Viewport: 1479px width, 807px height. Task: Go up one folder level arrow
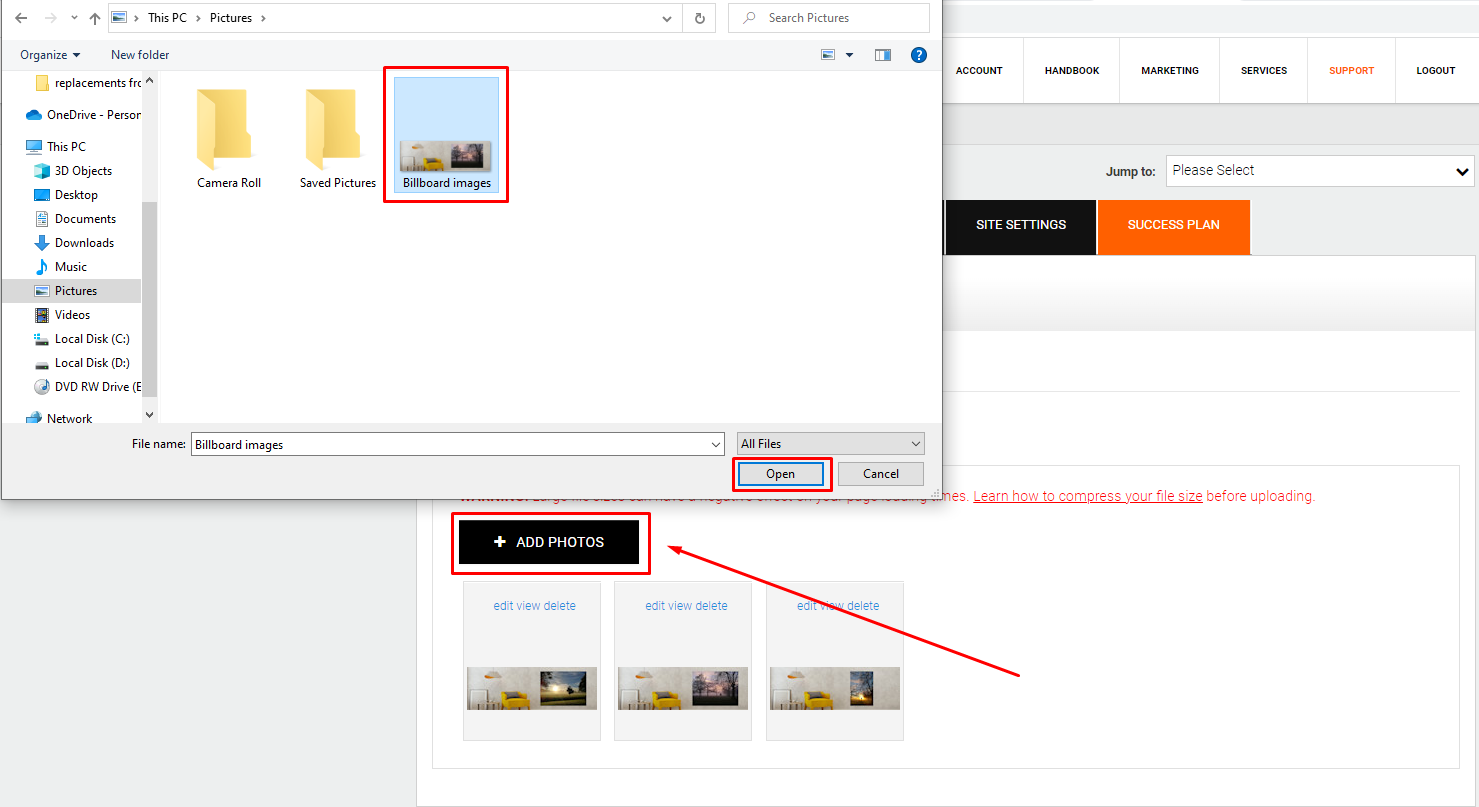[x=95, y=18]
